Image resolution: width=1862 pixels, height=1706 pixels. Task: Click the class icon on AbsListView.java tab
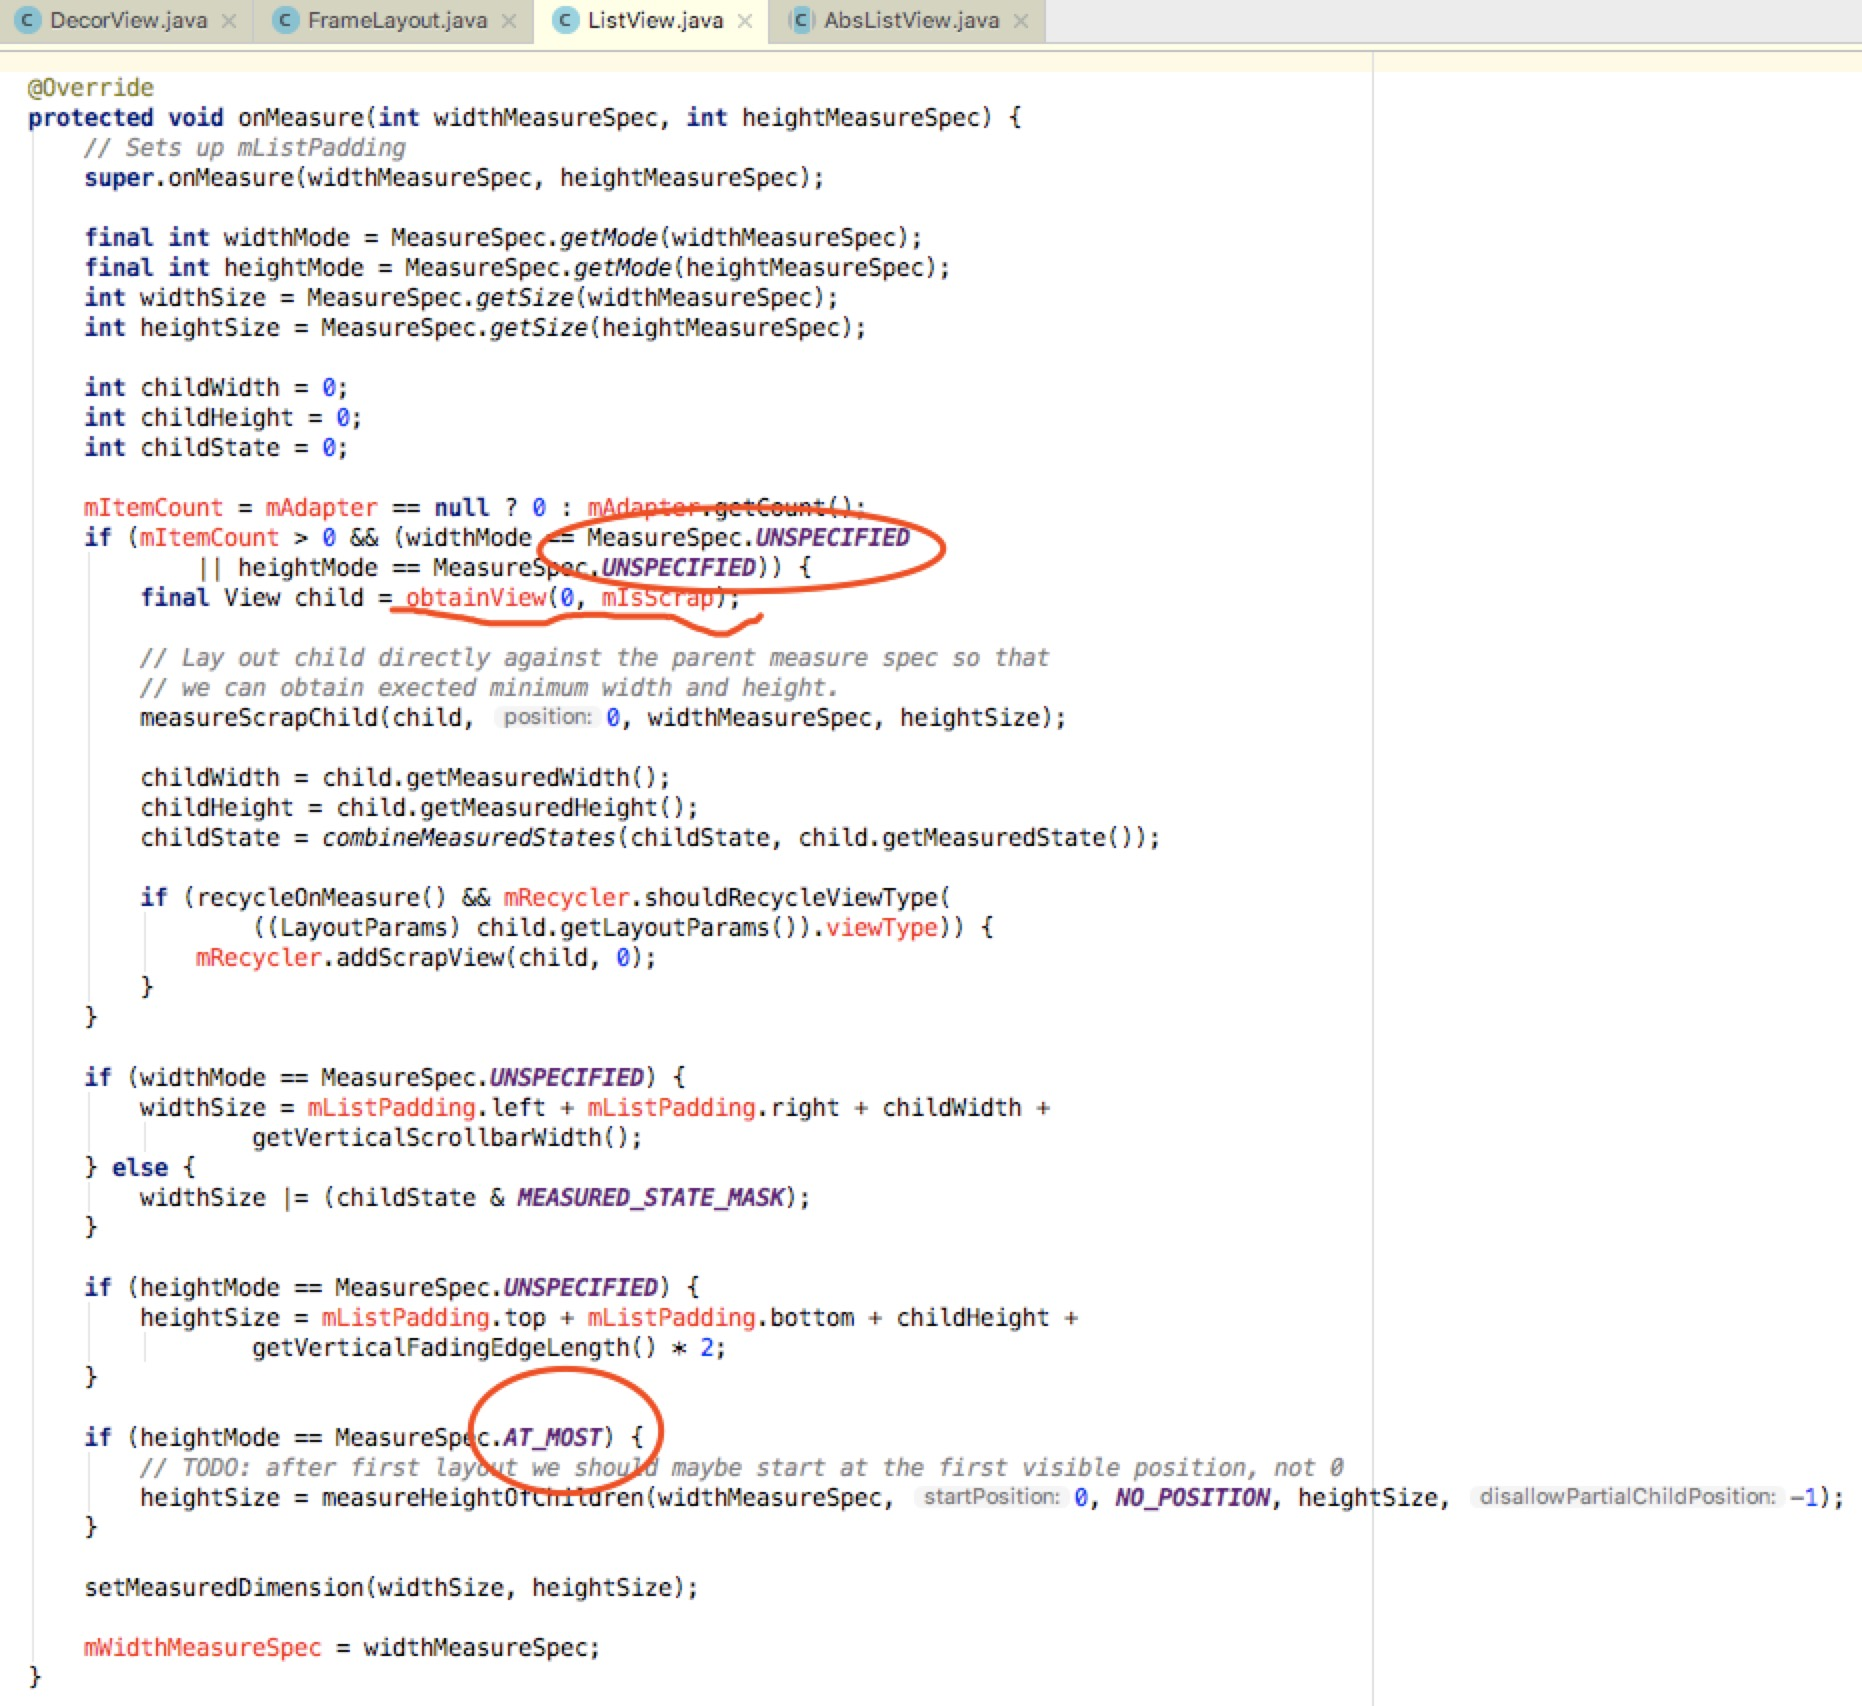point(802,20)
